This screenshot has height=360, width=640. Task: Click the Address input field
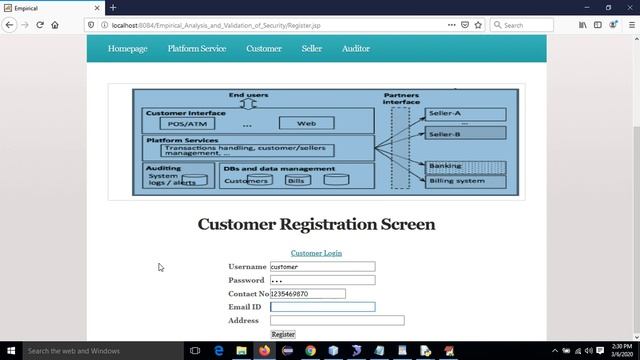click(x=337, y=320)
